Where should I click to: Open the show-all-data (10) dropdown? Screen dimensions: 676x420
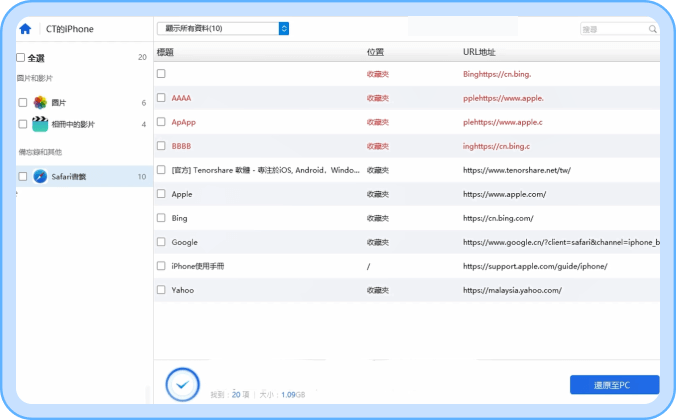pos(222,28)
